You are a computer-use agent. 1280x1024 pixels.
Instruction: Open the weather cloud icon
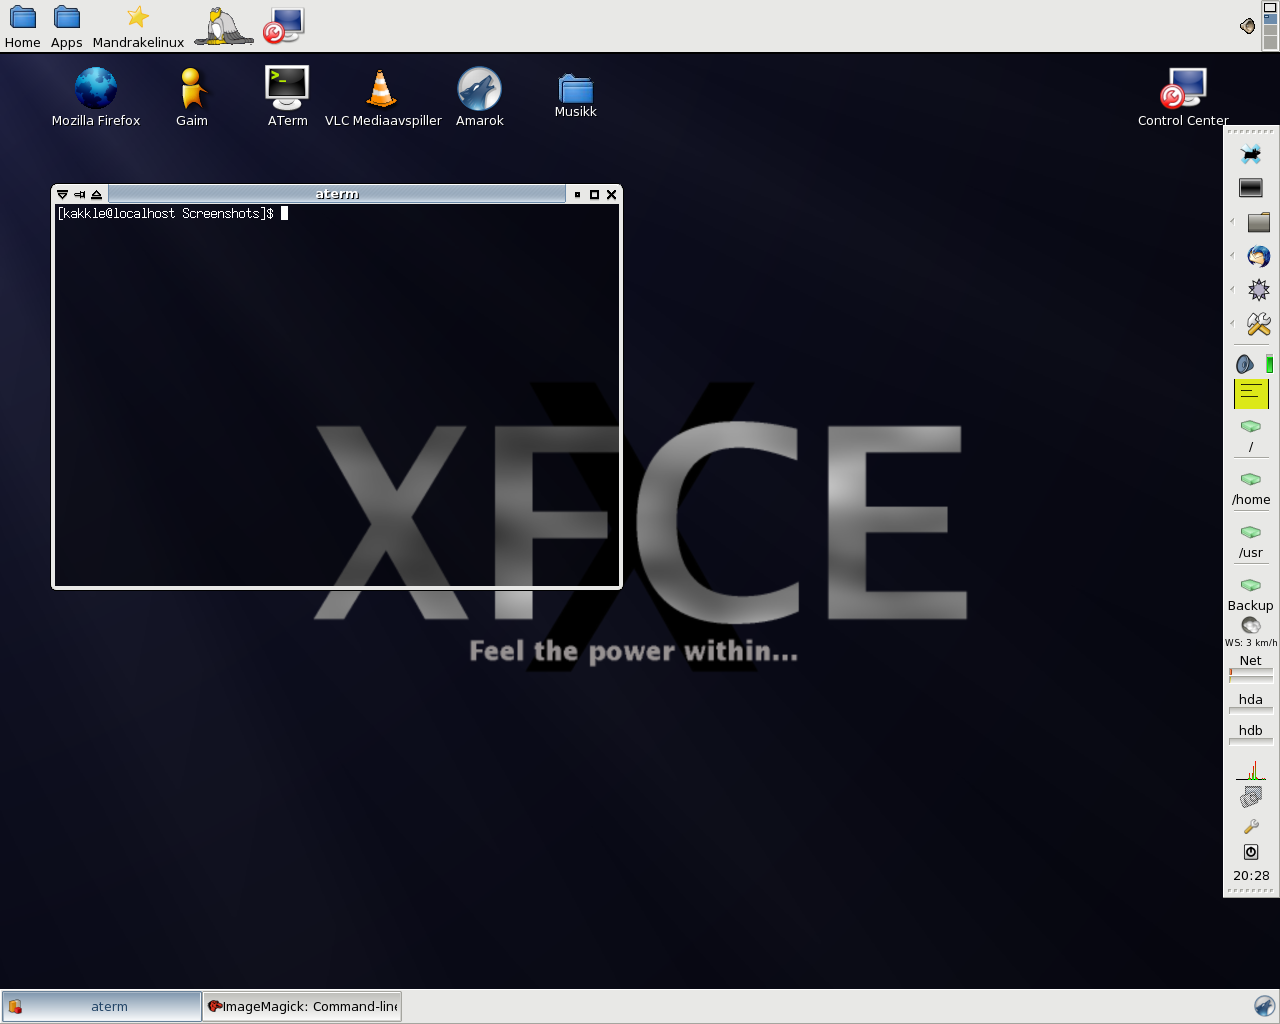pyautogui.click(x=1251, y=626)
